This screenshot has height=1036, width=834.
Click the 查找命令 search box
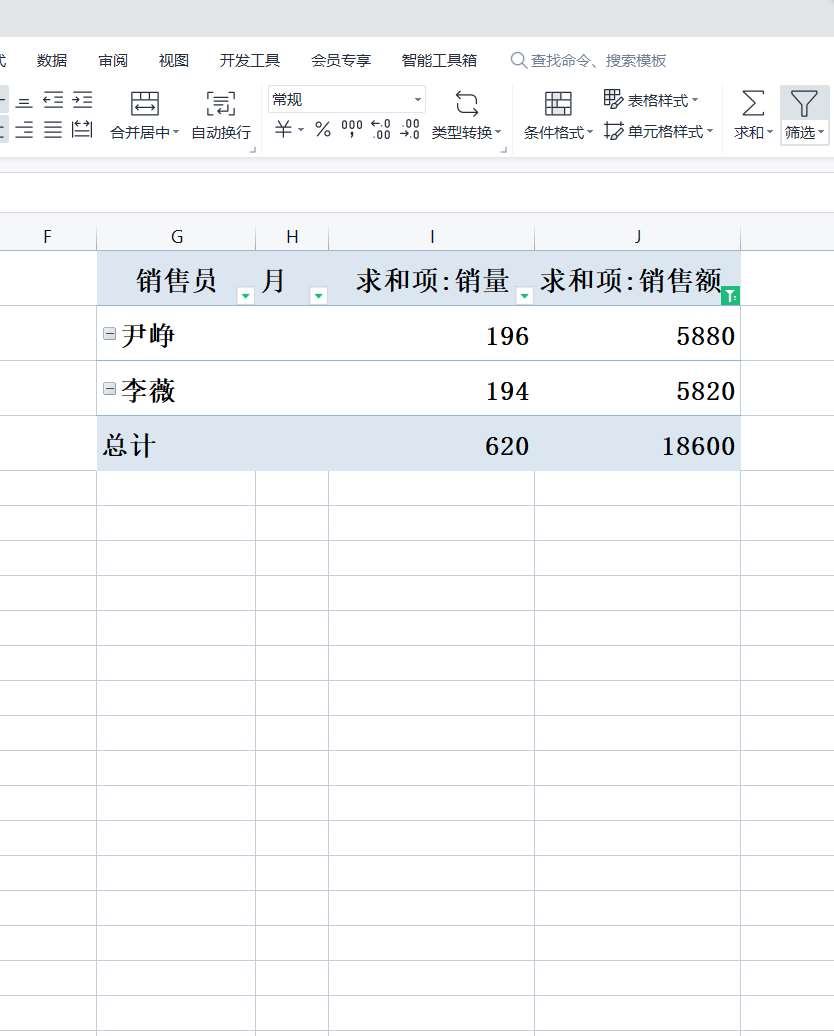coord(588,61)
